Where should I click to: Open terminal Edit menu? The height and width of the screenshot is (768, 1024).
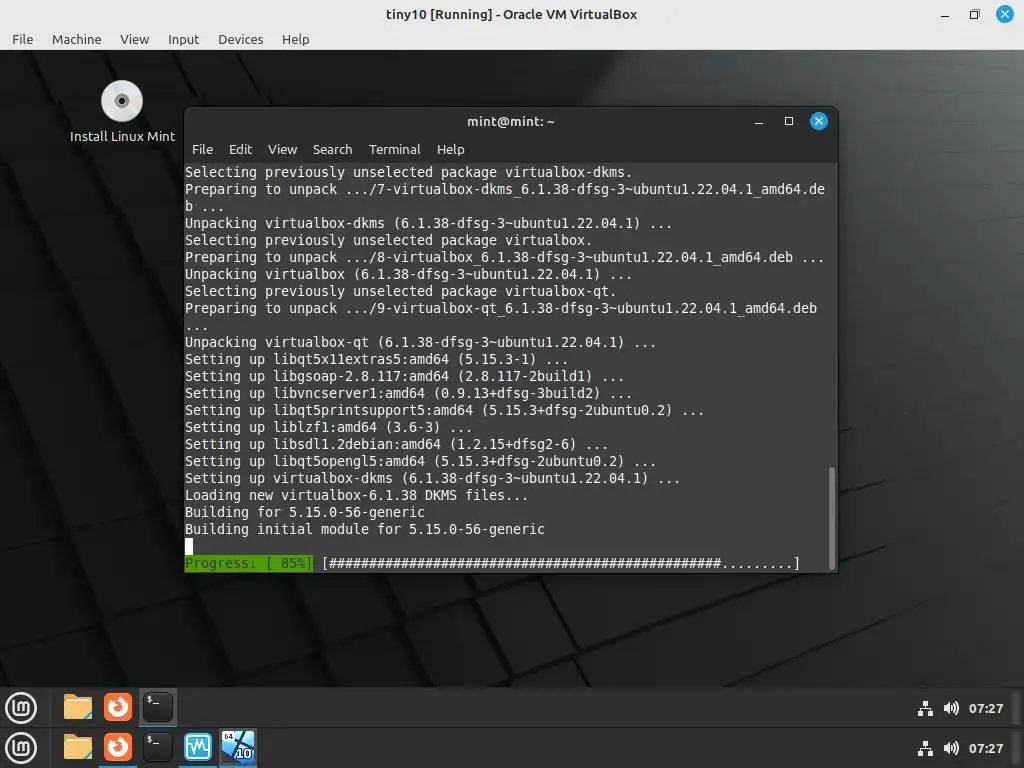pyautogui.click(x=240, y=150)
